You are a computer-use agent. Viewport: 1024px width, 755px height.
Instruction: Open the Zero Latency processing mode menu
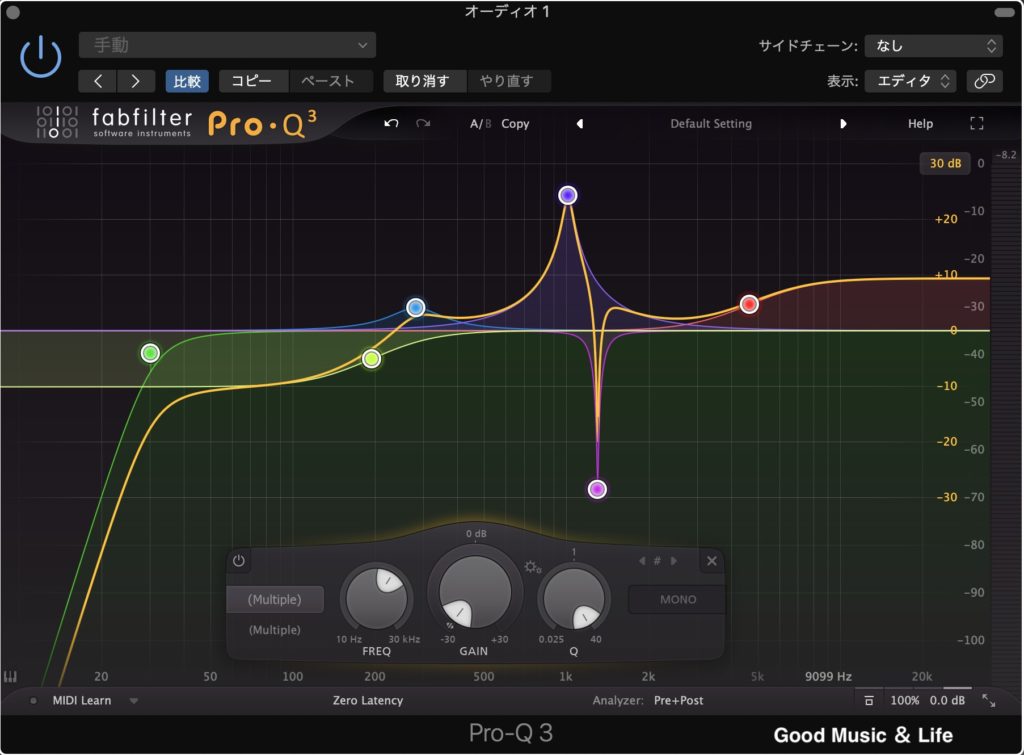coord(368,701)
